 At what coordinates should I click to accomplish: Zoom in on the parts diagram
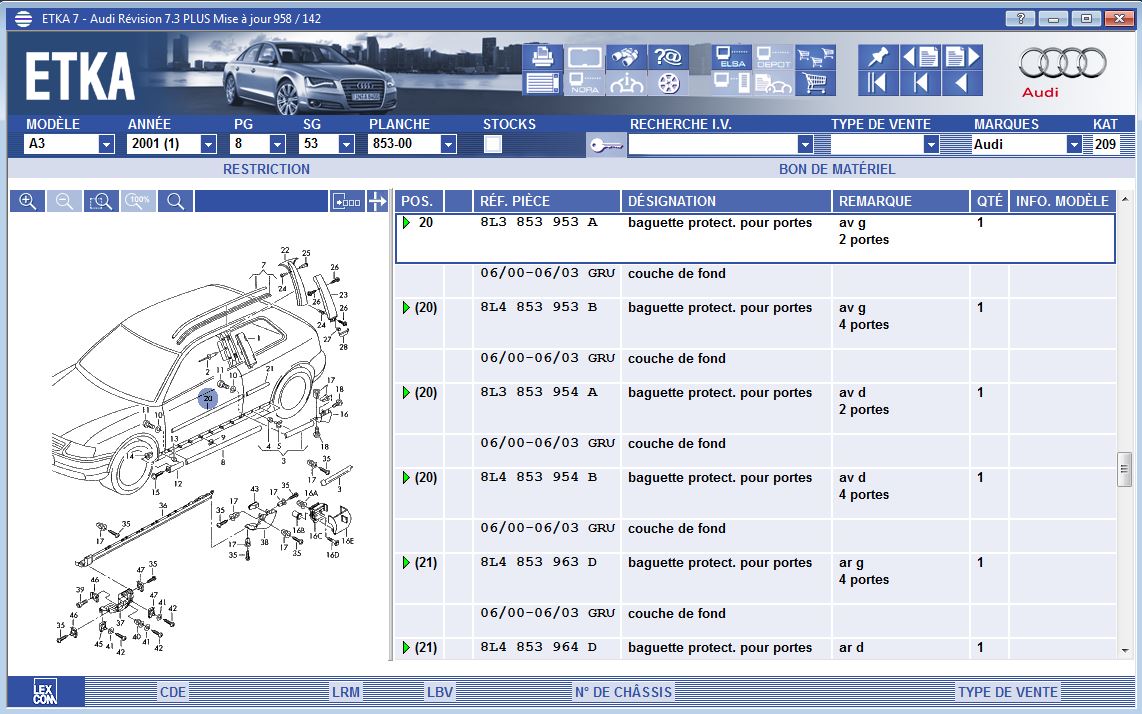pos(28,201)
